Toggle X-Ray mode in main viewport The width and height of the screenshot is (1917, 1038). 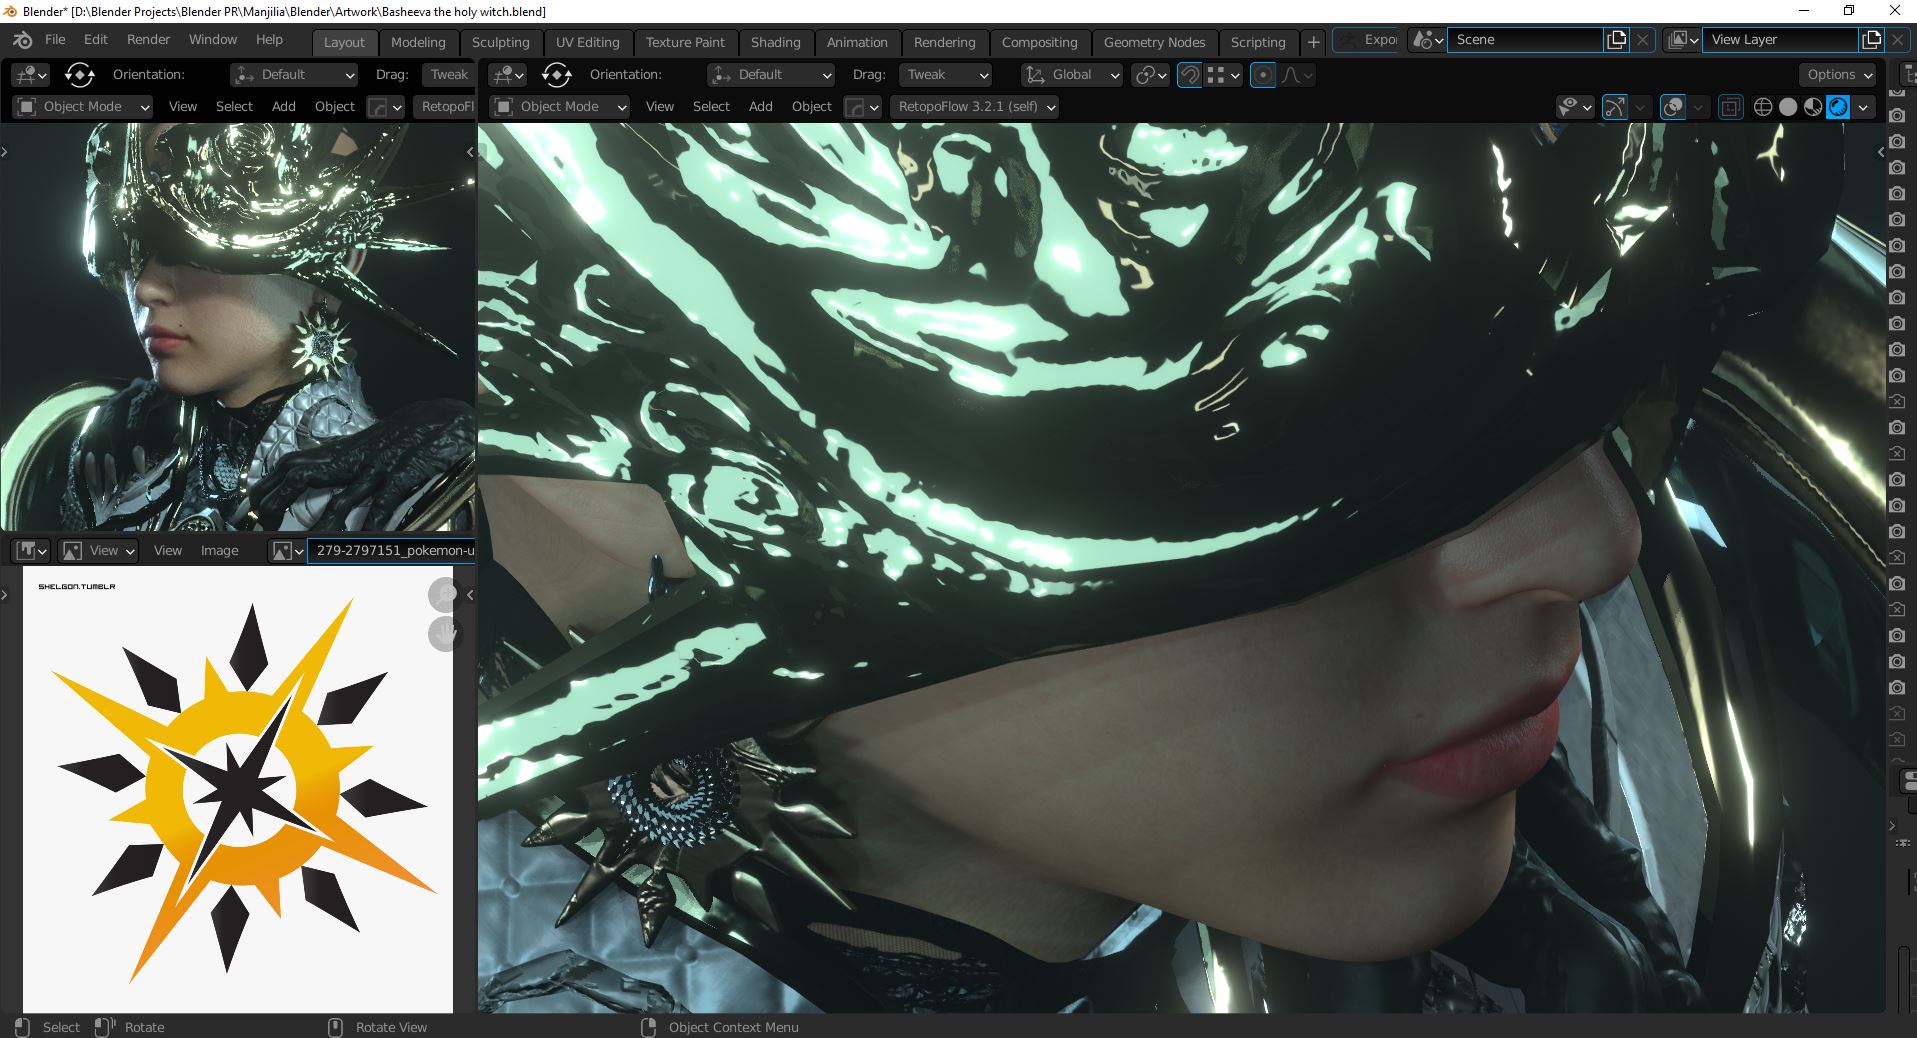1730,107
